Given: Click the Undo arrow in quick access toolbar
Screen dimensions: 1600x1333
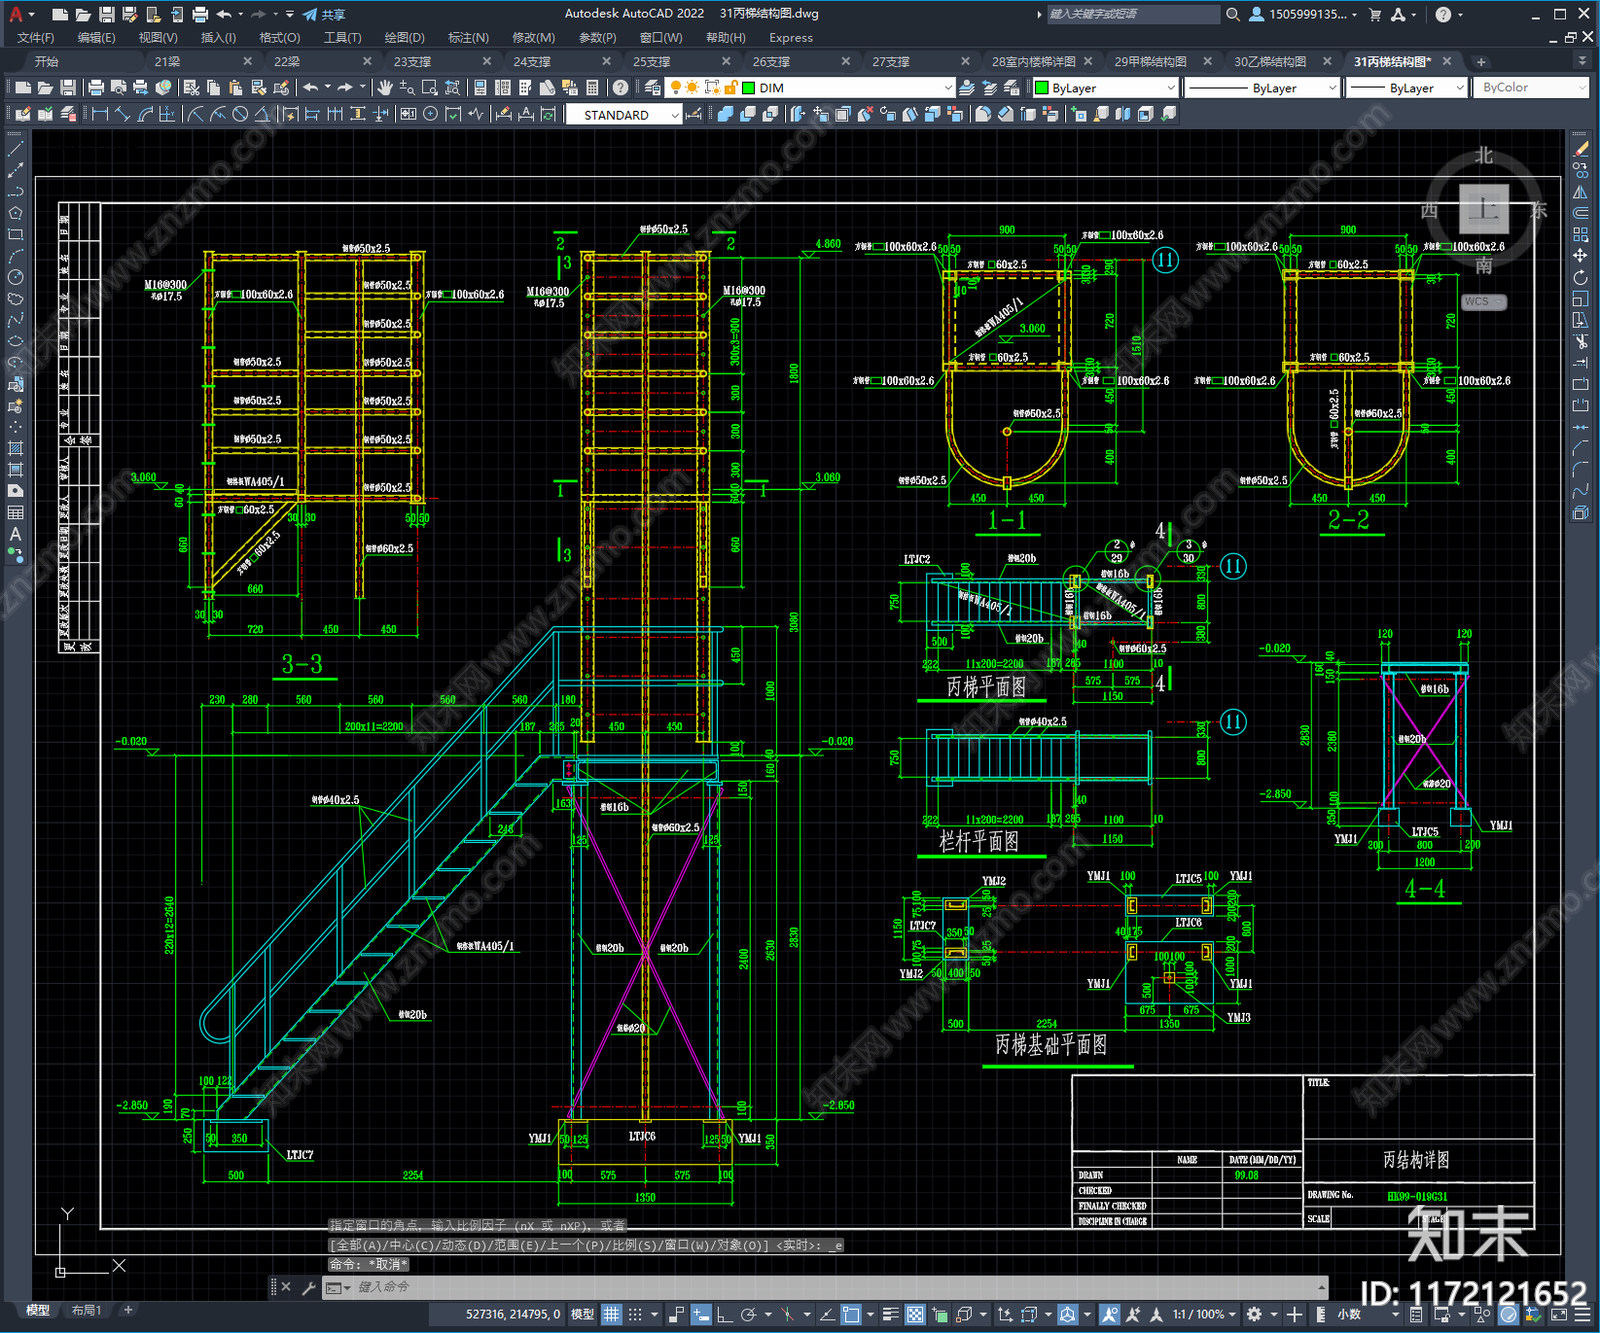Looking at the screenshot, I should click(x=224, y=14).
